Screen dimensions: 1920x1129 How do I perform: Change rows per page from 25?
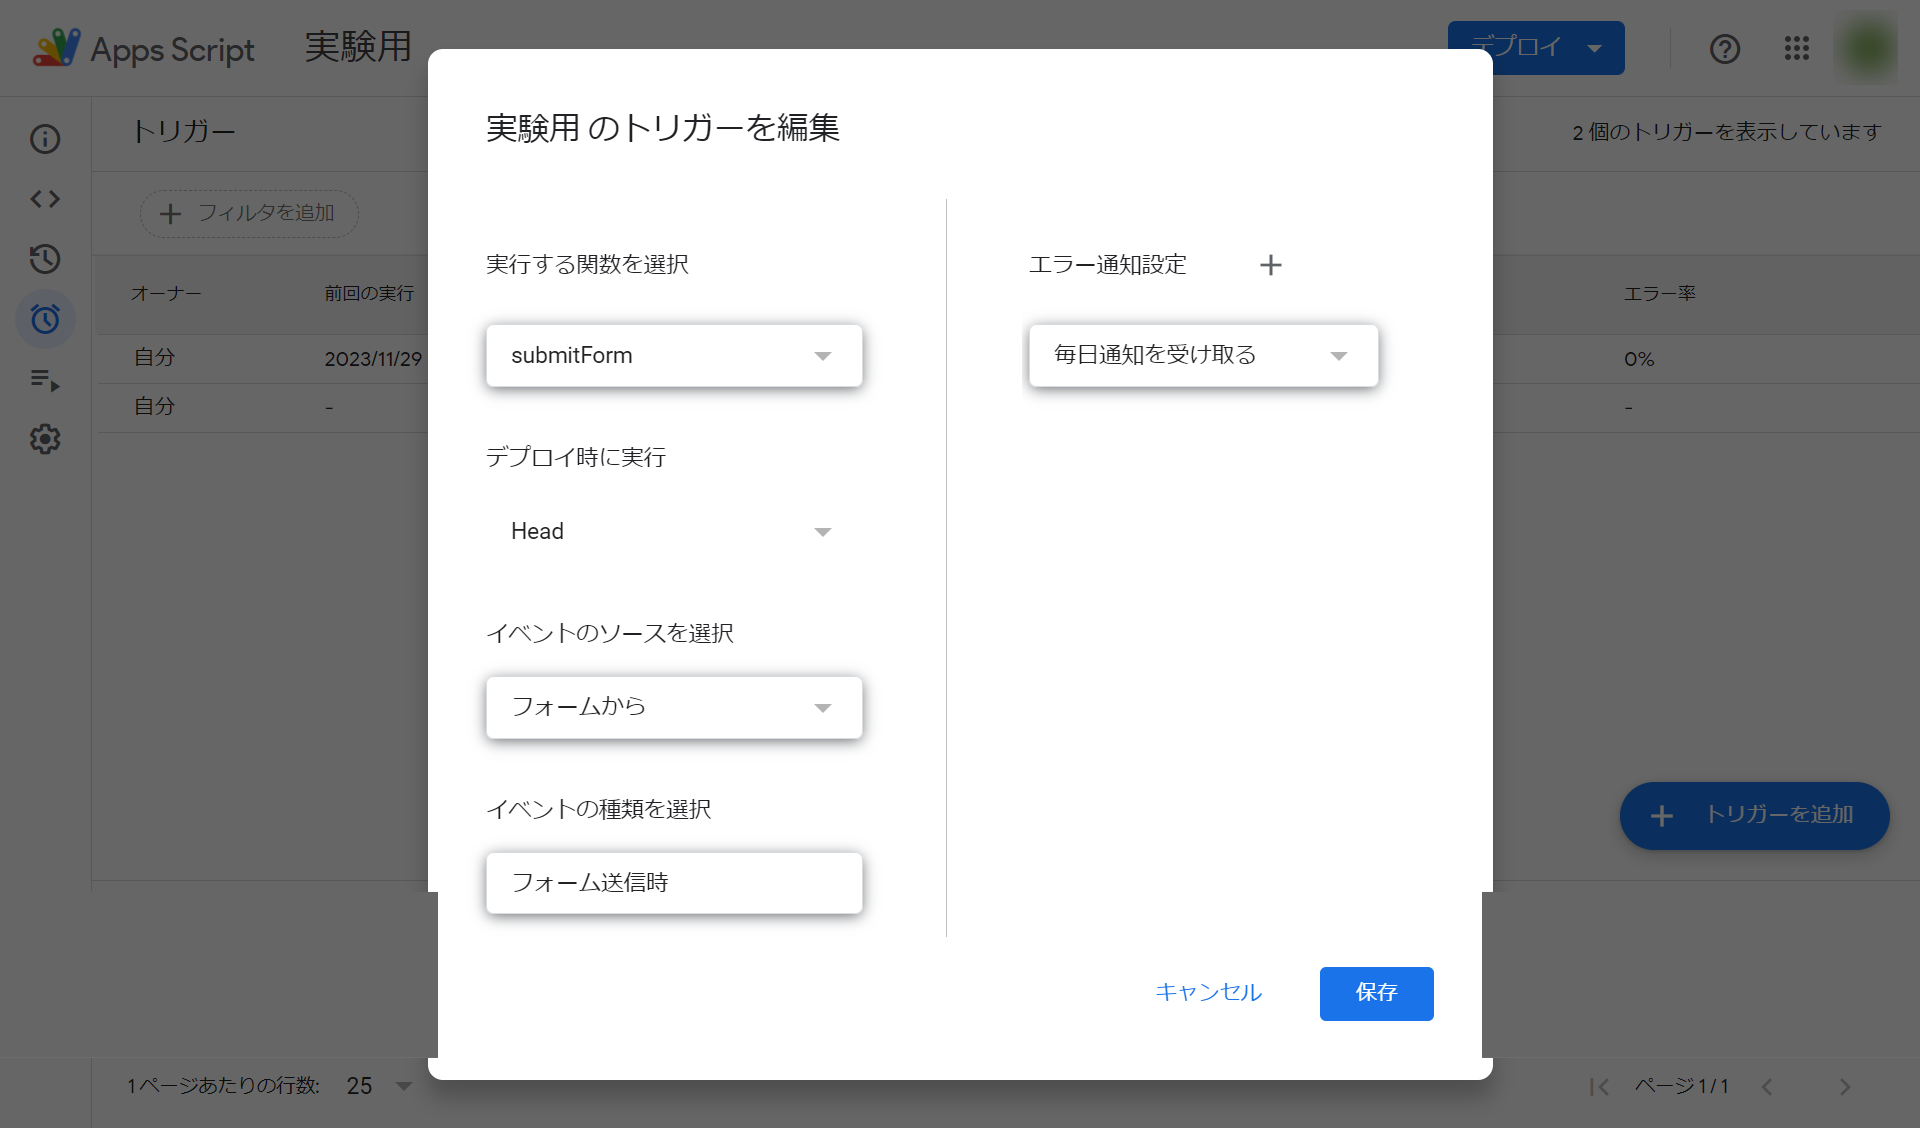(376, 1086)
